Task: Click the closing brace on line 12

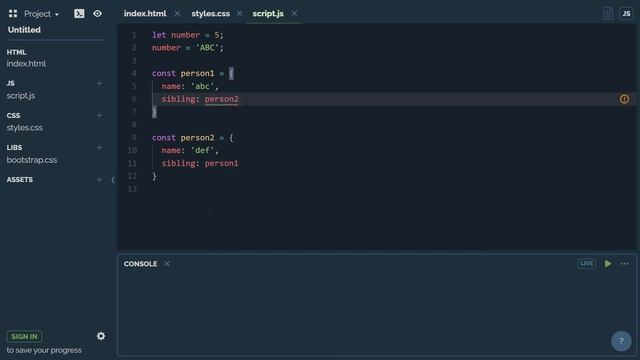Action: (154, 176)
